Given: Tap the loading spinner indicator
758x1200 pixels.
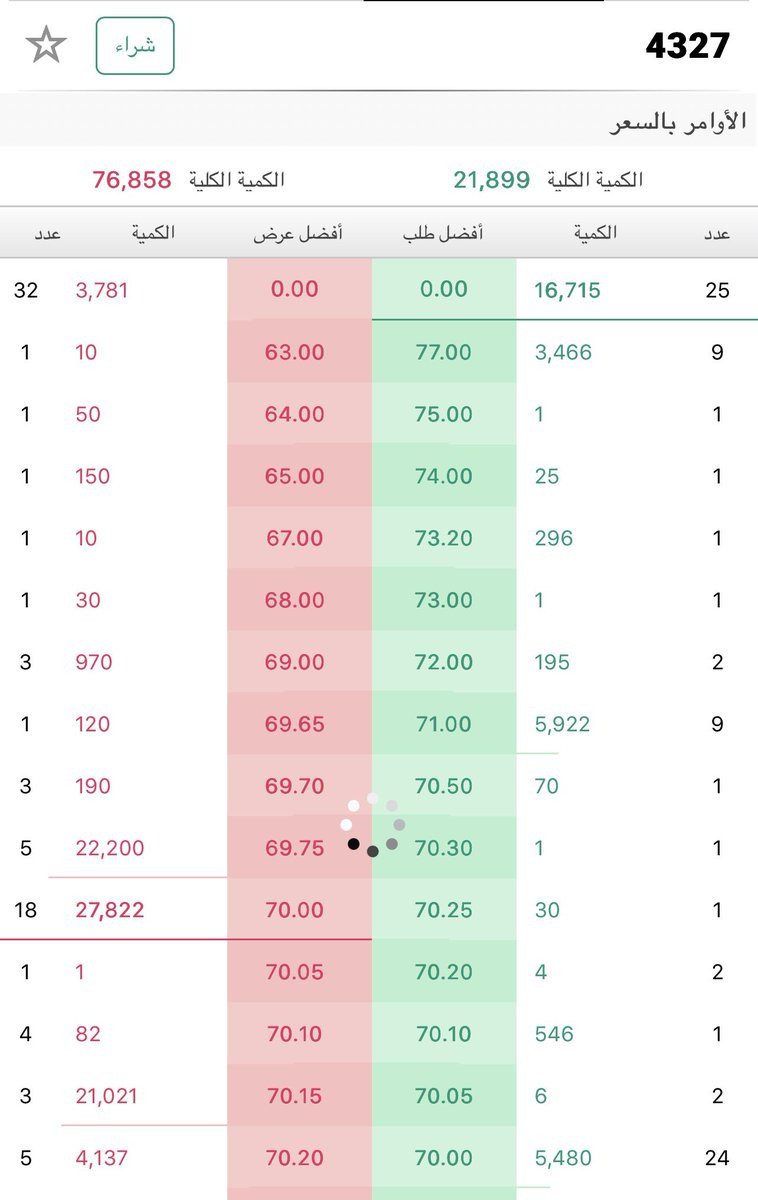Looking at the screenshot, I should (373, 825).
